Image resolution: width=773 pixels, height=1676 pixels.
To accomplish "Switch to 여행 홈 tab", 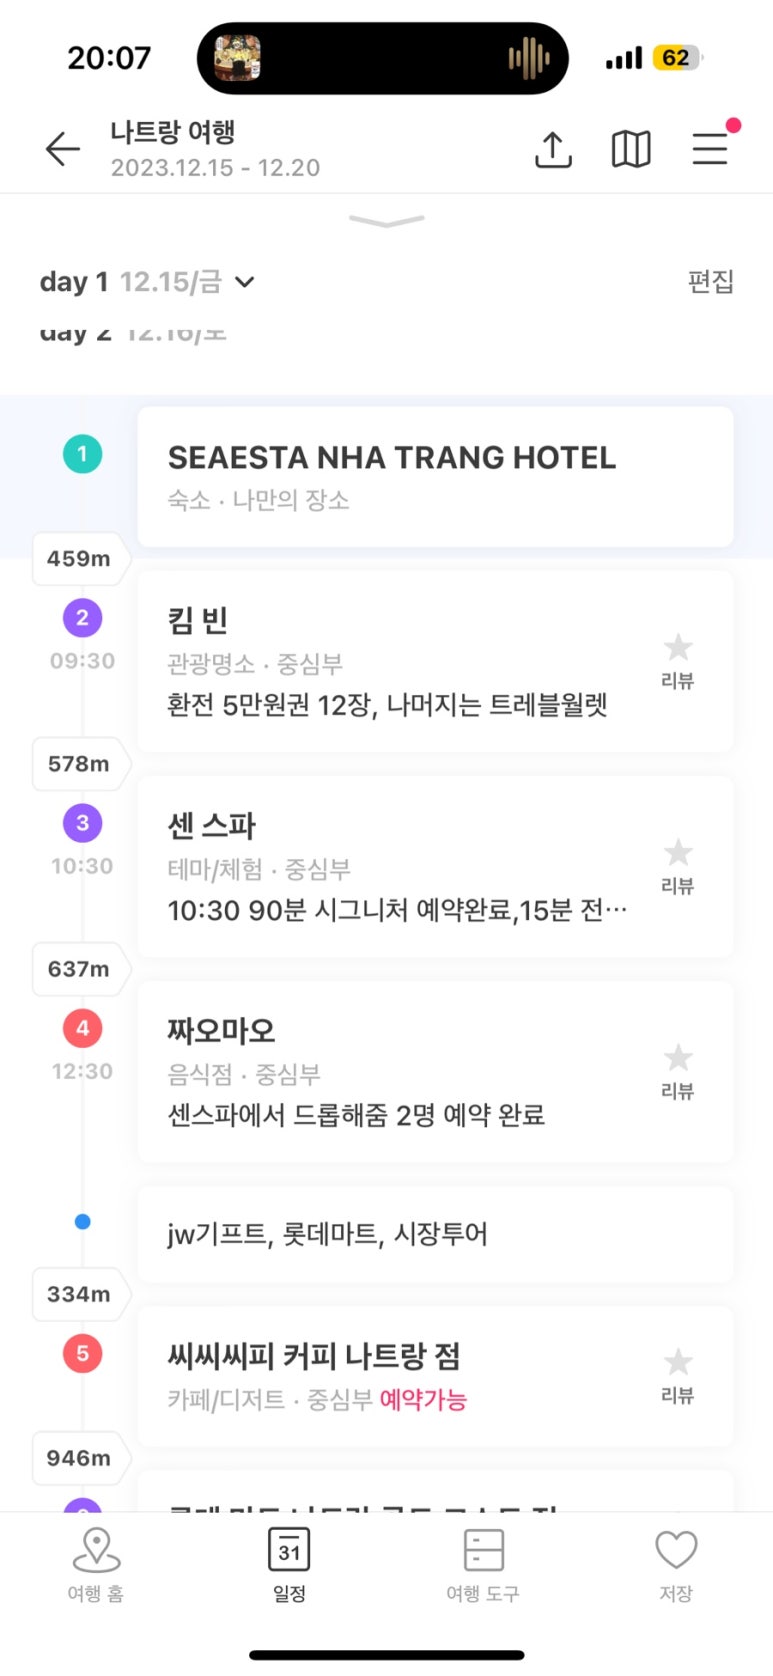I will click(96, 1564).
